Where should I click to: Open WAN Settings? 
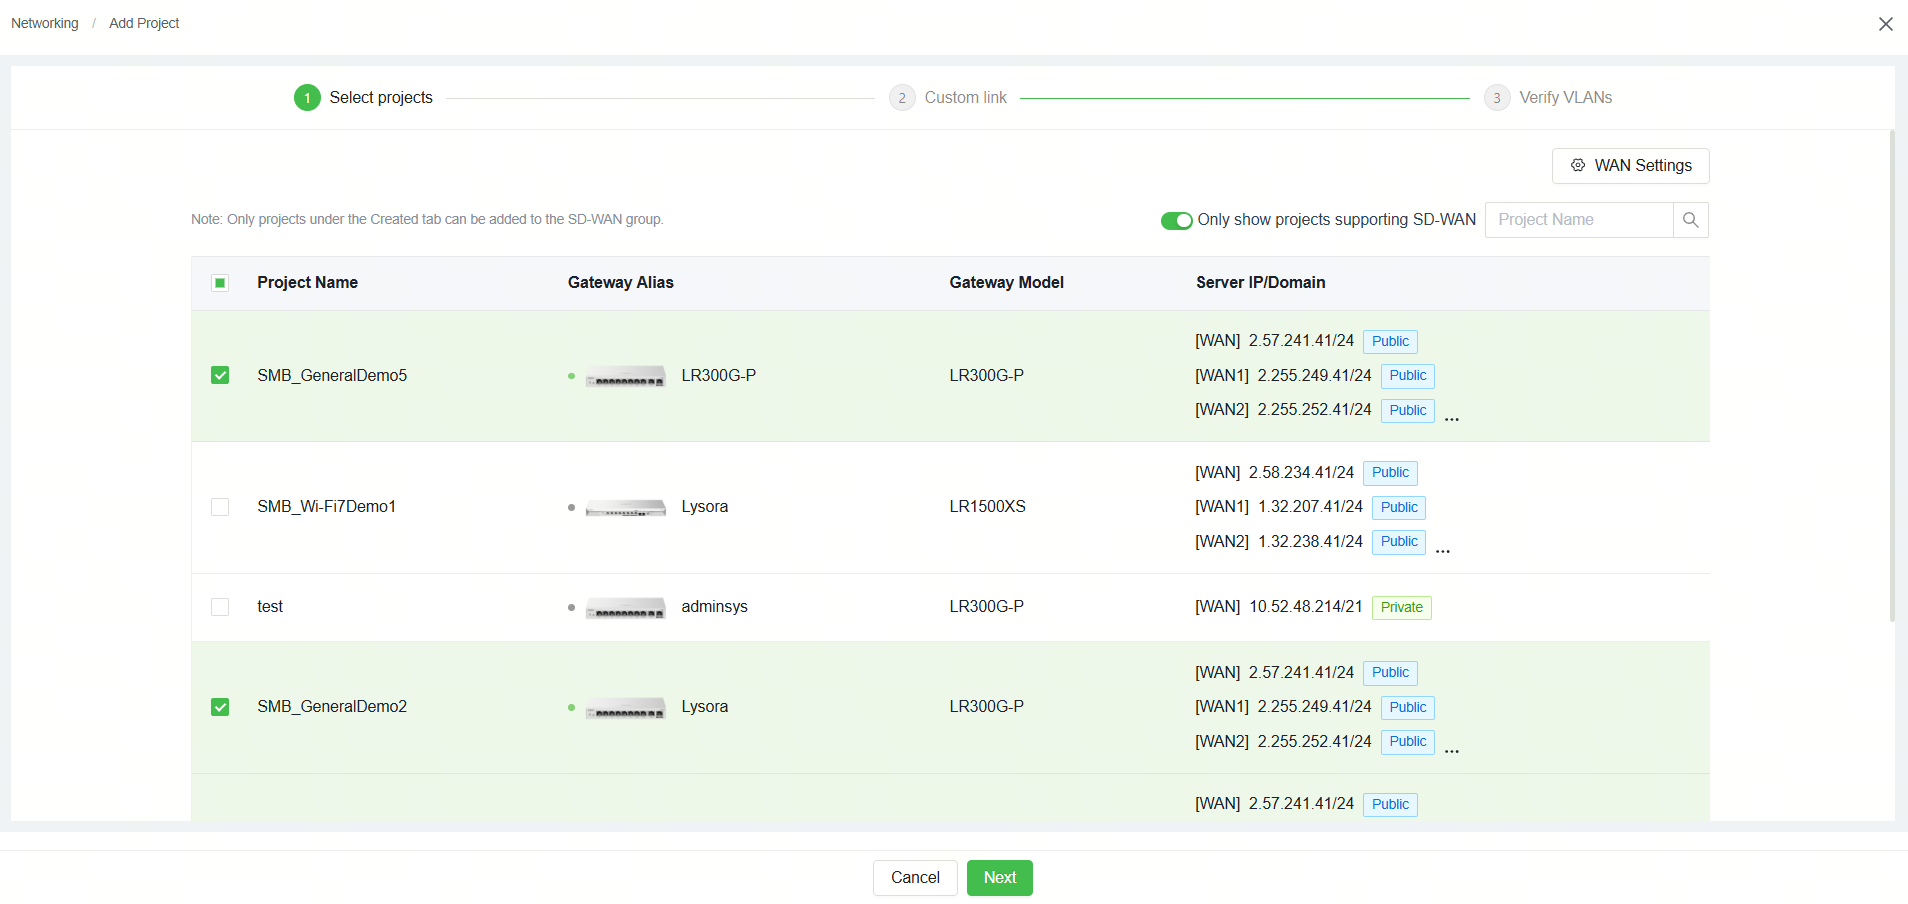tap(1630, 166)
